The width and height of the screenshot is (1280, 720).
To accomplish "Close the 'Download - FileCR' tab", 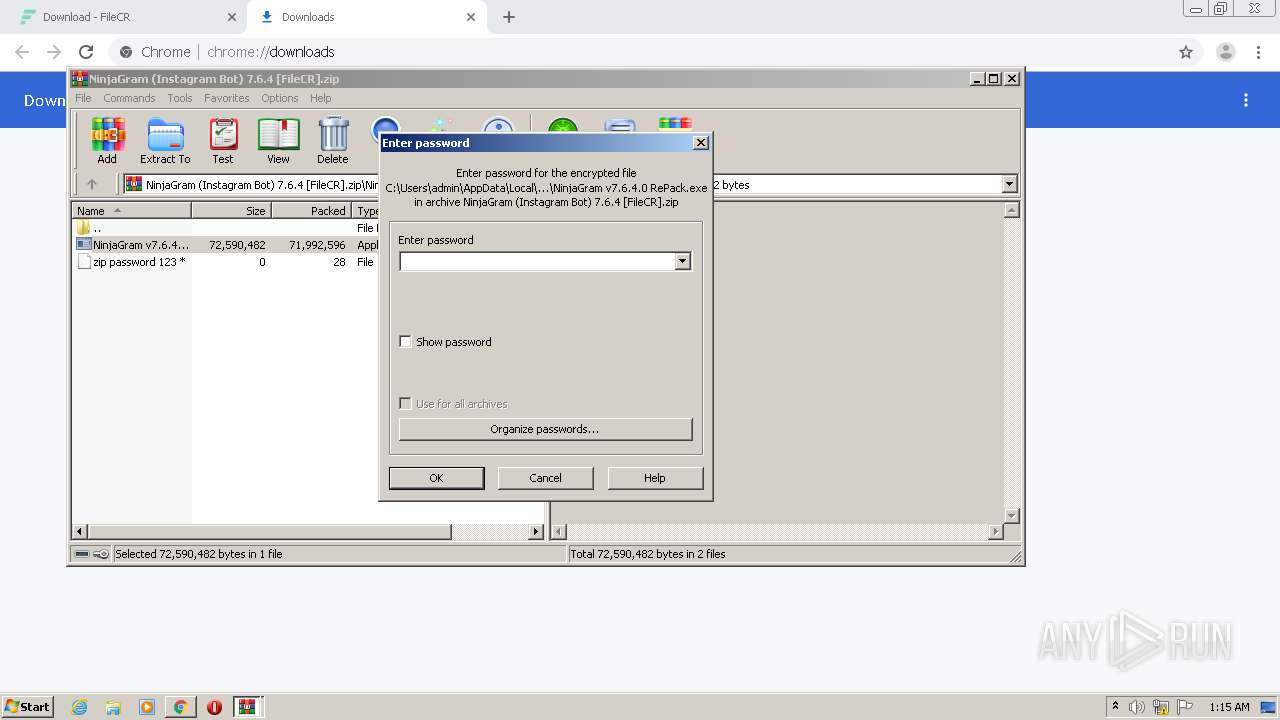I will click(232, 17).
